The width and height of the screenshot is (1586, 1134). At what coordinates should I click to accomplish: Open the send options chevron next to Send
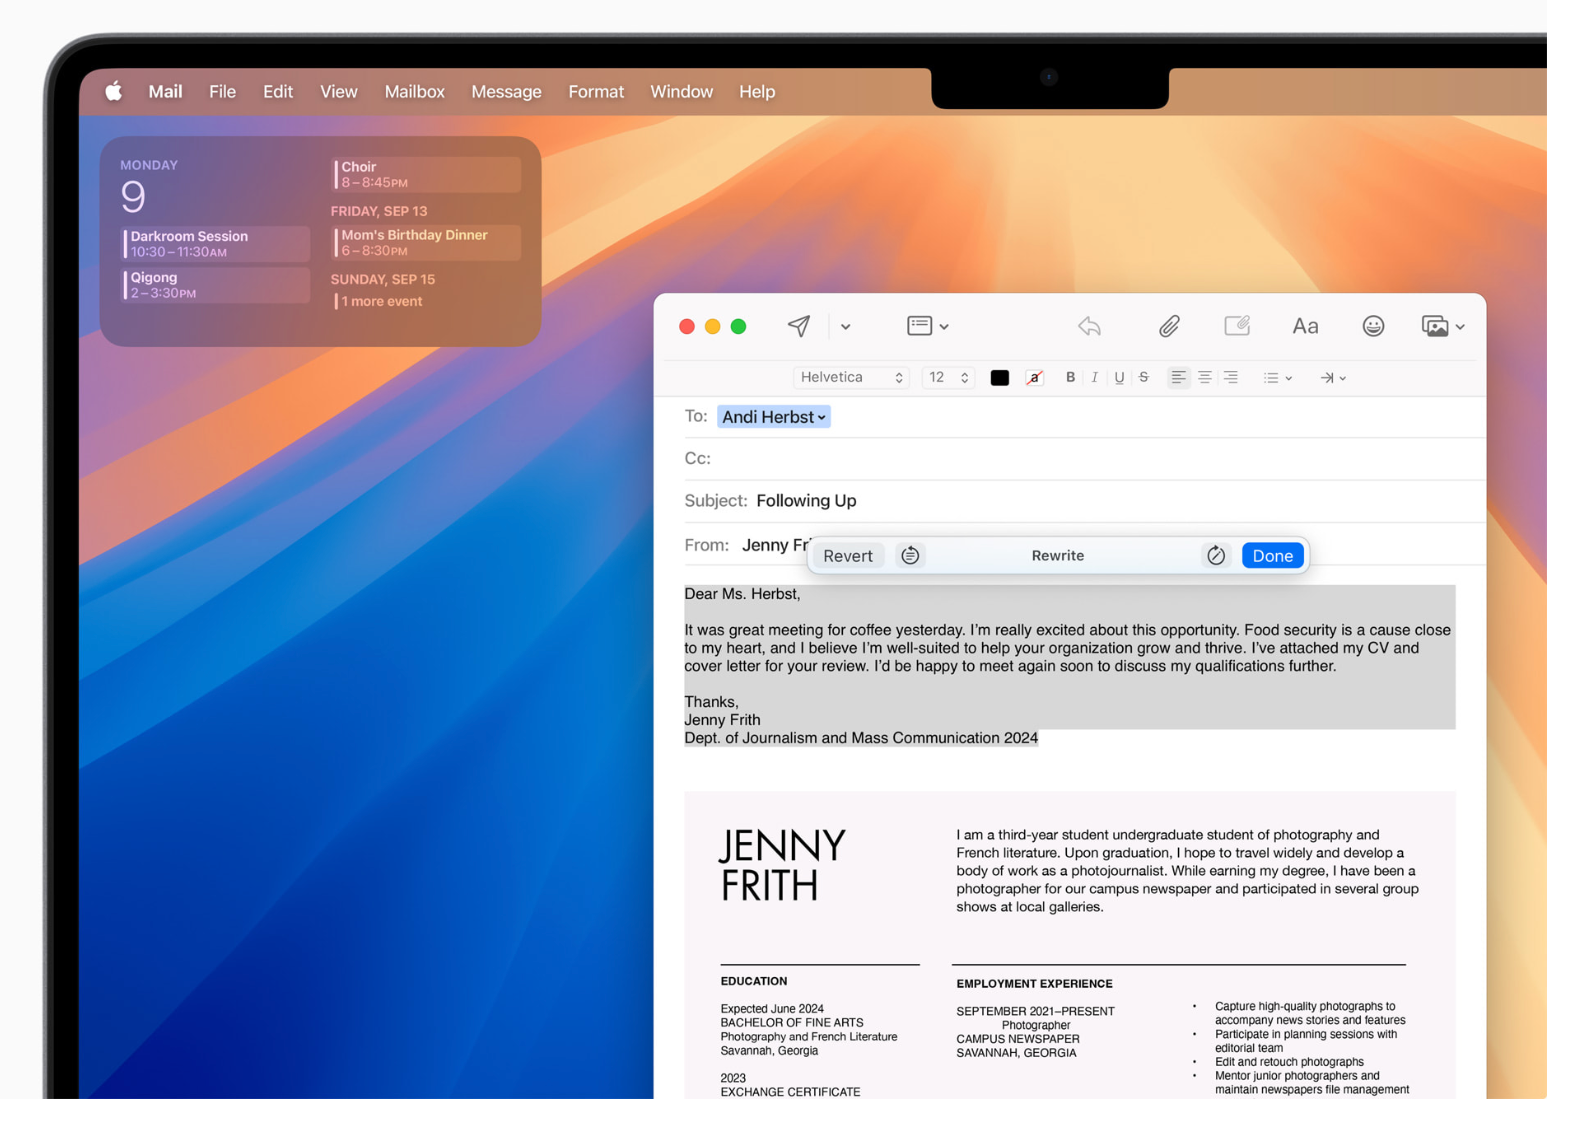pyautogui.click(x=846, y=327)
